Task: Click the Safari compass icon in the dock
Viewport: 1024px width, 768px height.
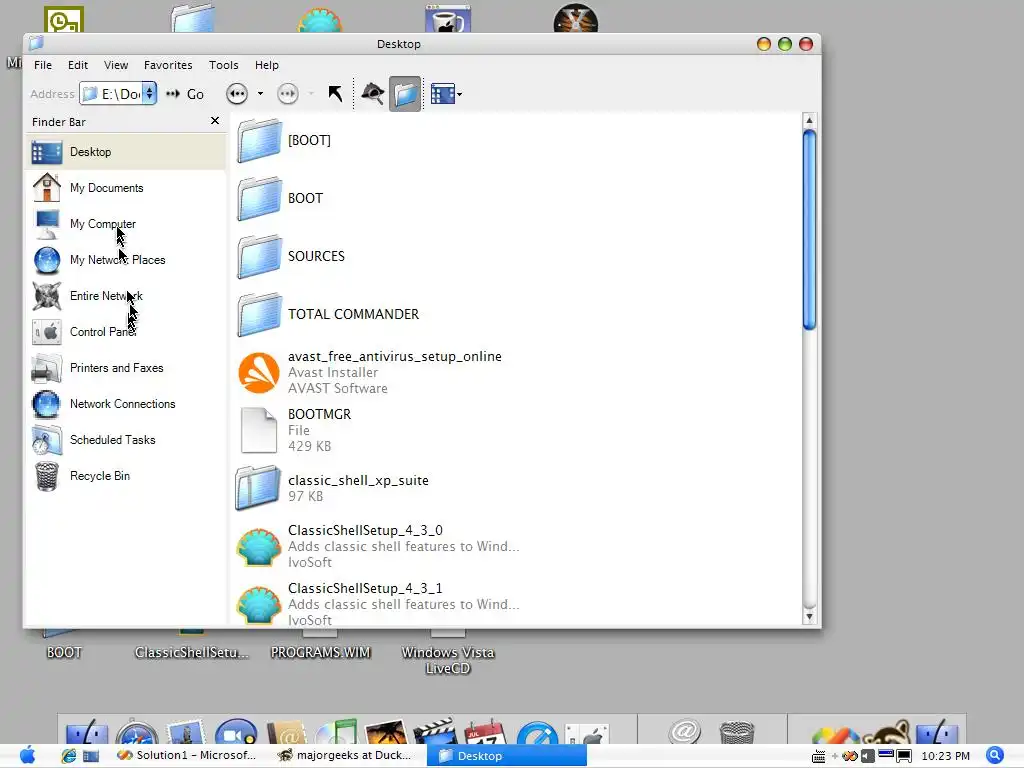Action: [x=136, y=731]
